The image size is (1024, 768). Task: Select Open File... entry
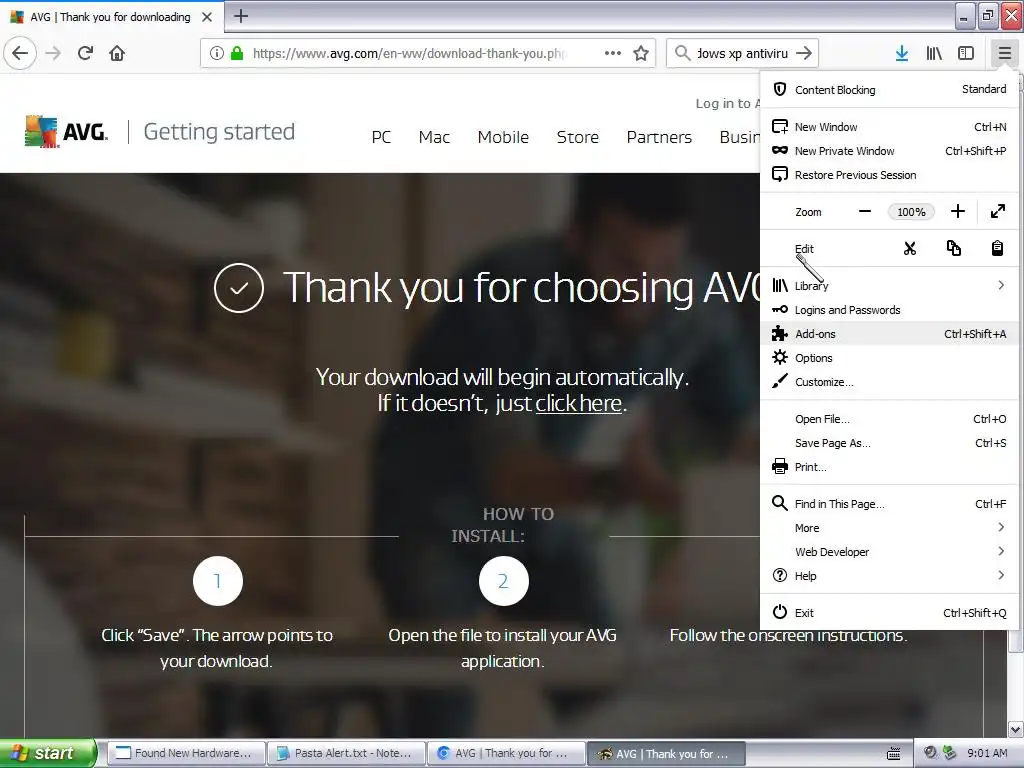tap(889, 419)
